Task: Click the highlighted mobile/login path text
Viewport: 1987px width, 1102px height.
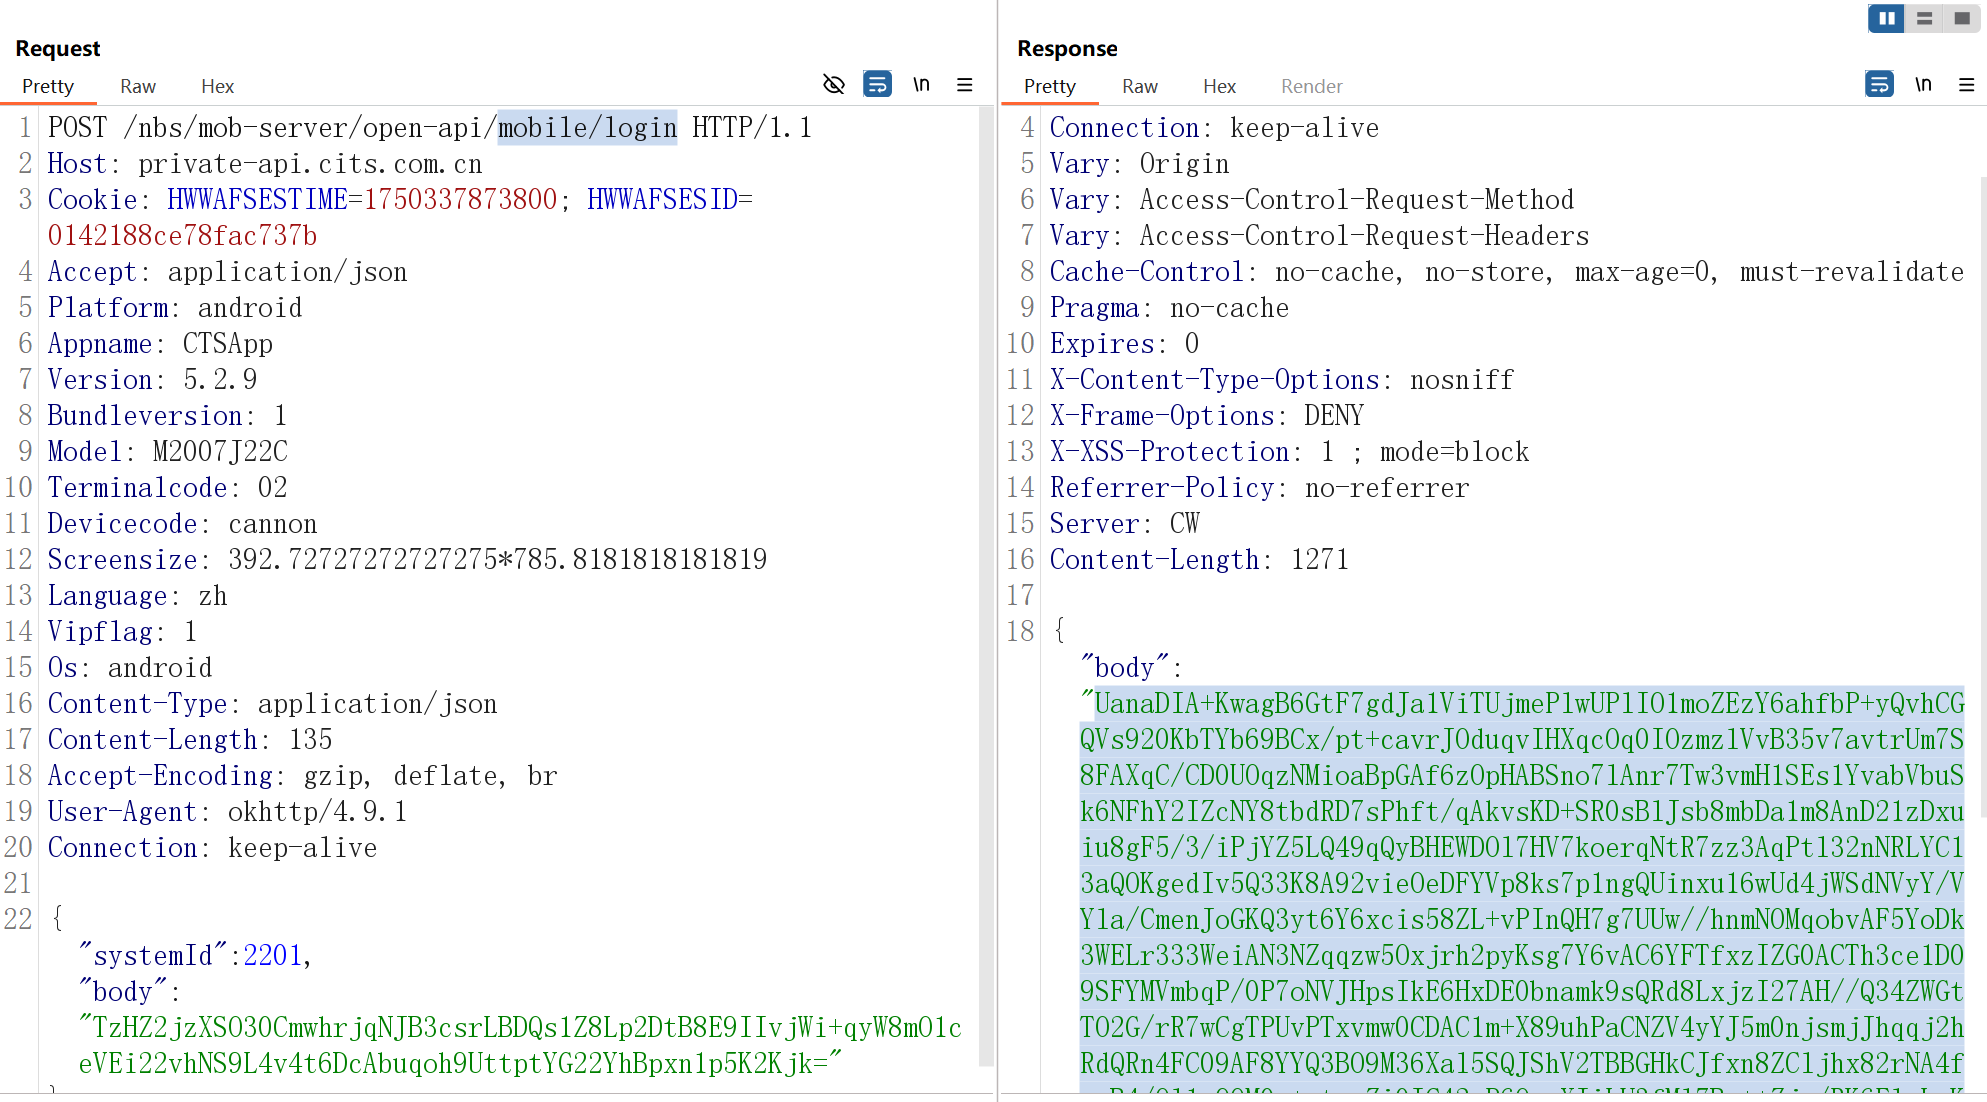Action: point(587,128)
